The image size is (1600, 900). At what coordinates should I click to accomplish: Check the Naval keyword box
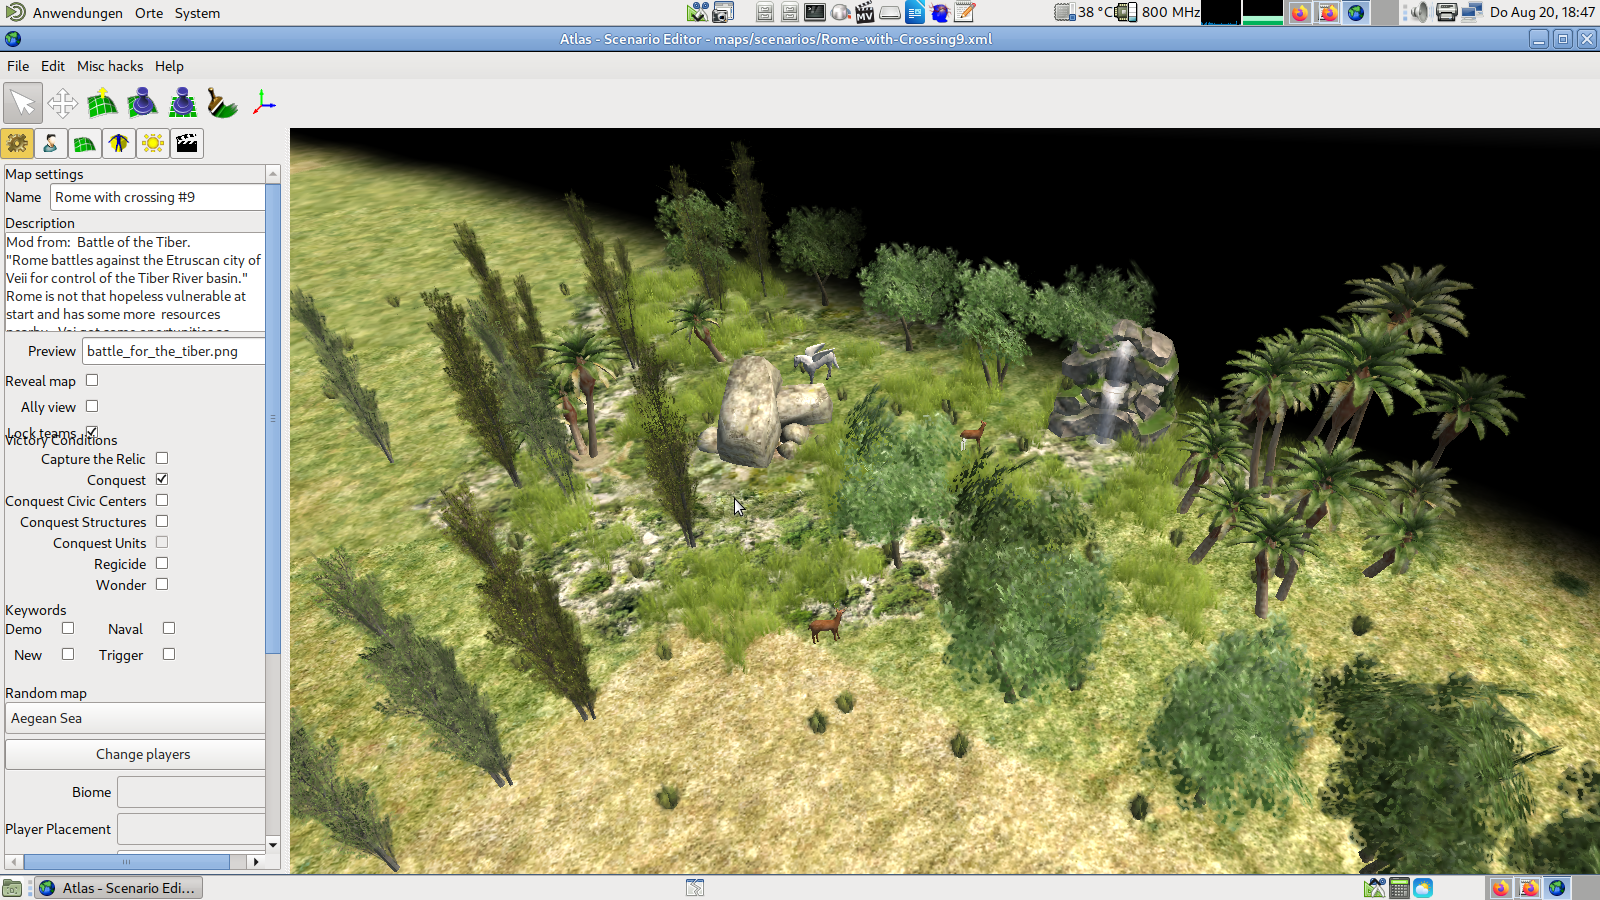[x=169, y=628]
